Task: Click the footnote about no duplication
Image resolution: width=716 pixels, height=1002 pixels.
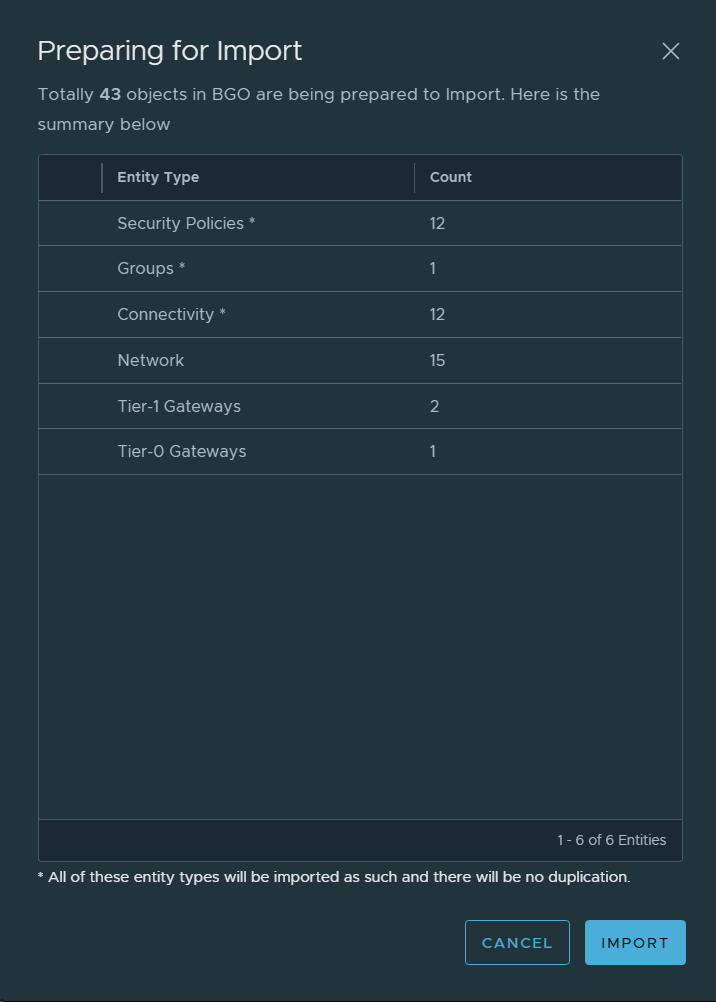Action: point(334,877)
